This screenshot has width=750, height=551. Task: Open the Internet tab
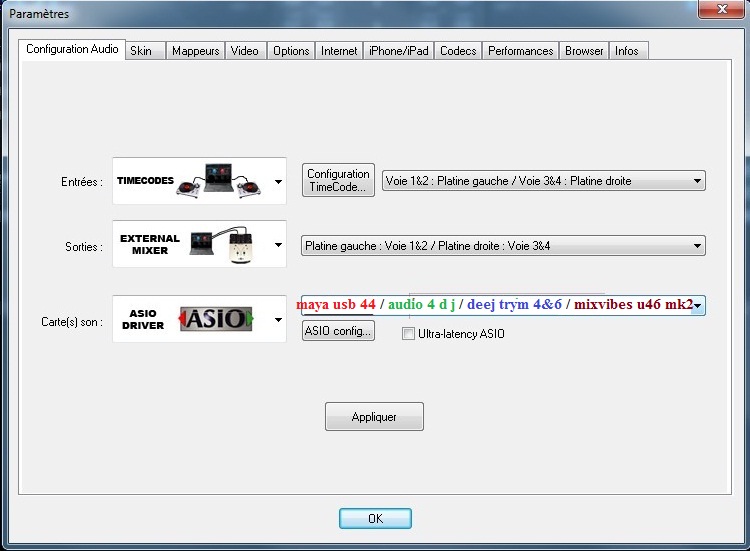(x=339, y=51)
